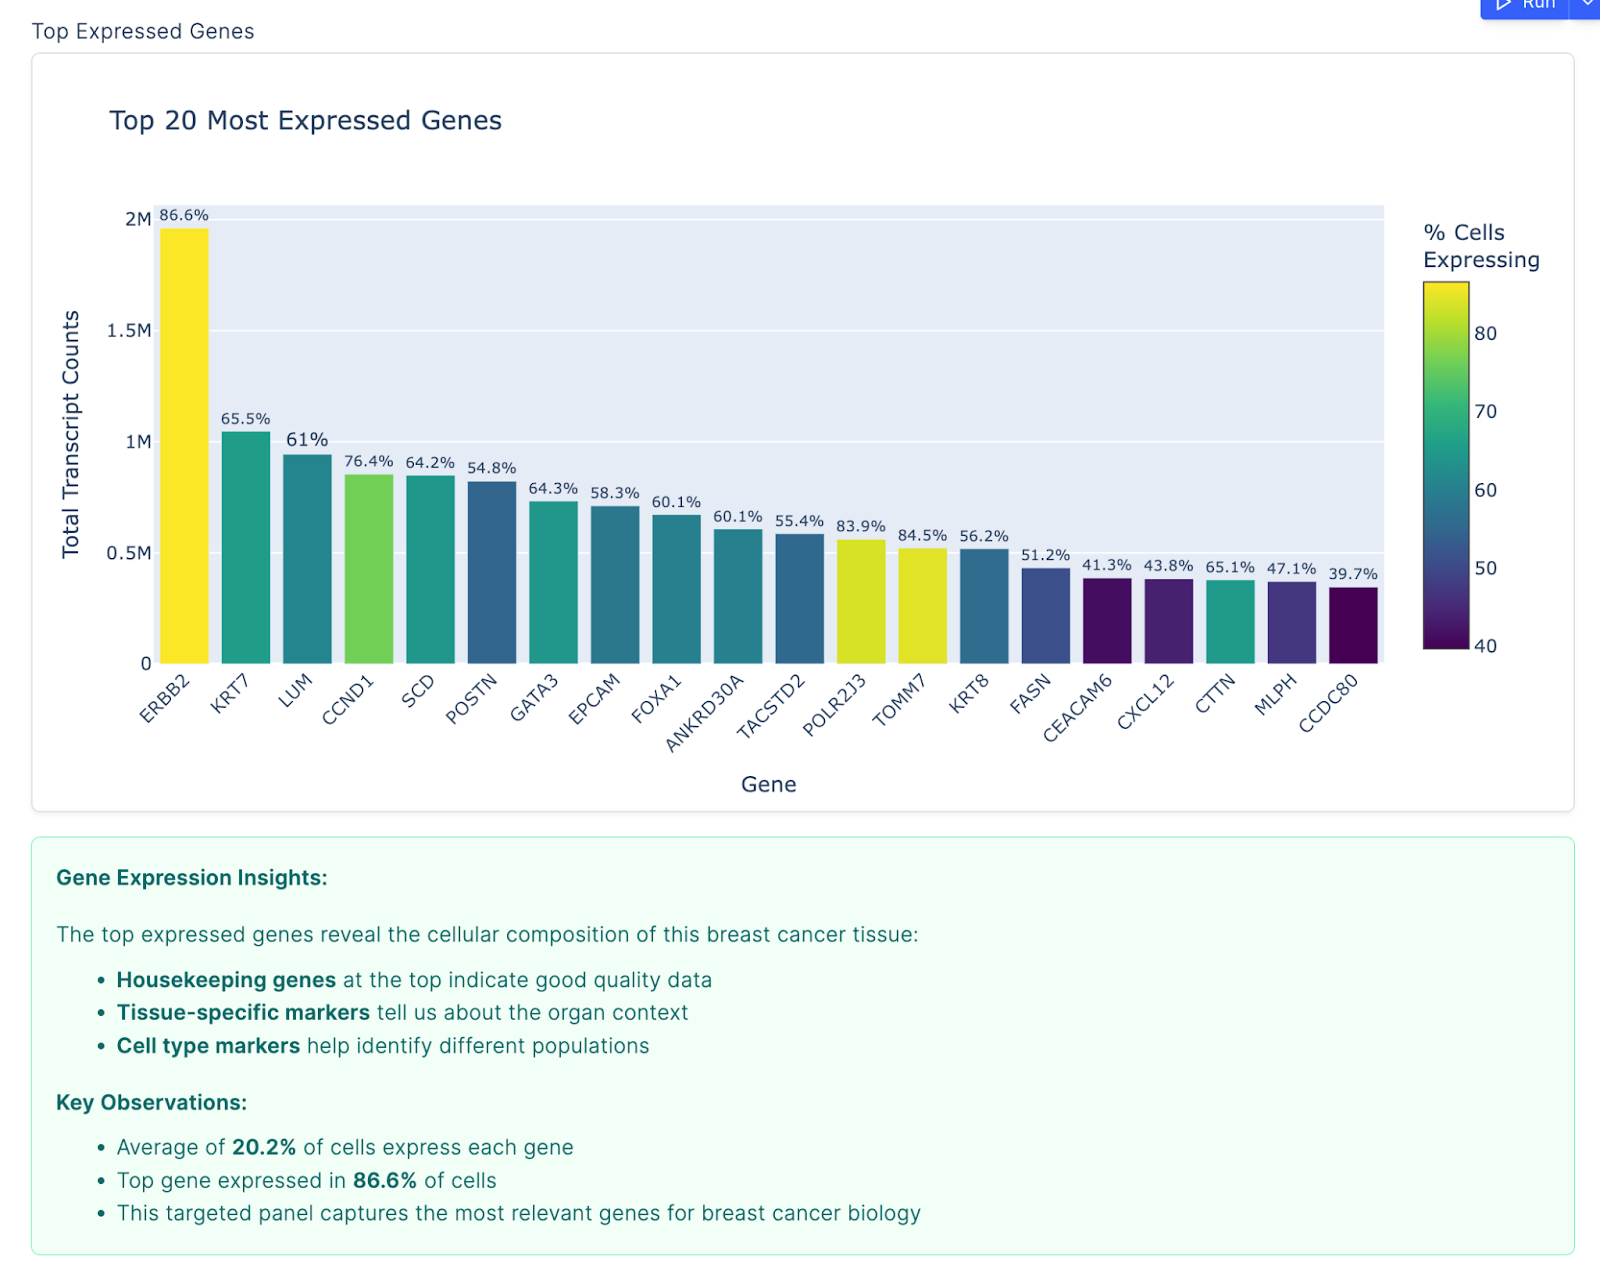Click the FASN bar at 51.2%
This screenshot has width=1600, height=1284.
pos(1046,616)
